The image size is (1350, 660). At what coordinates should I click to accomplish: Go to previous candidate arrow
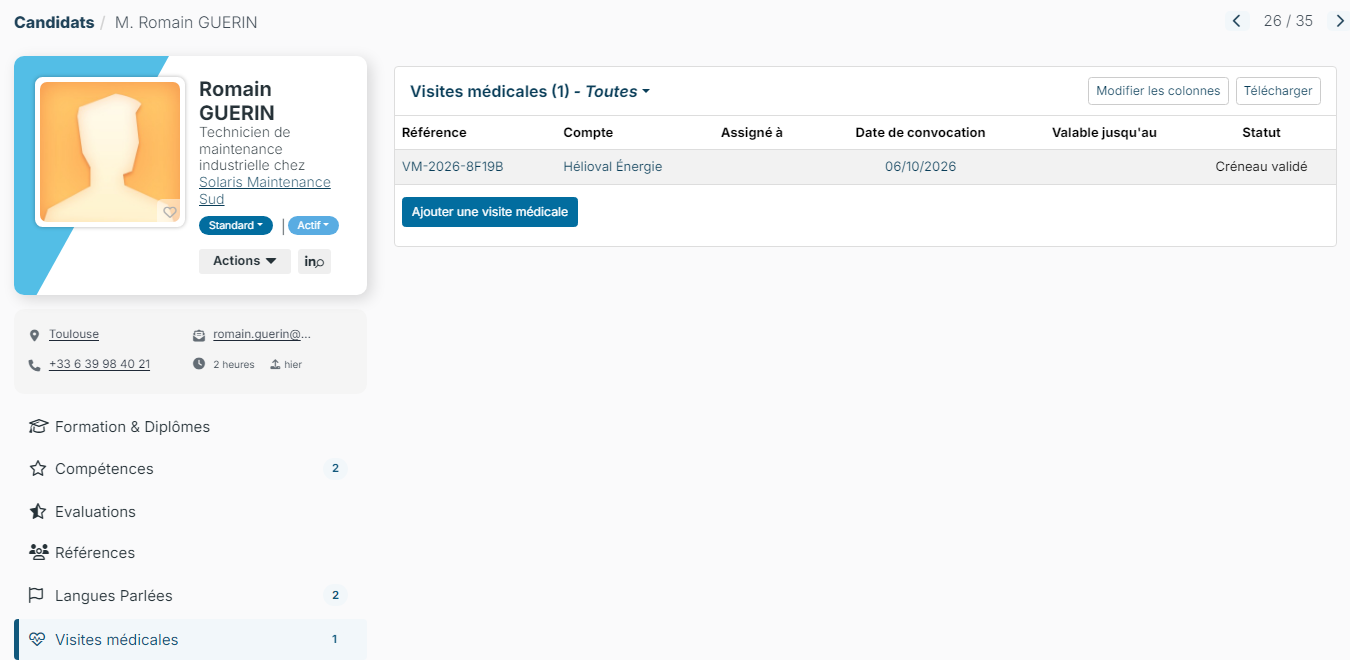1237,21
